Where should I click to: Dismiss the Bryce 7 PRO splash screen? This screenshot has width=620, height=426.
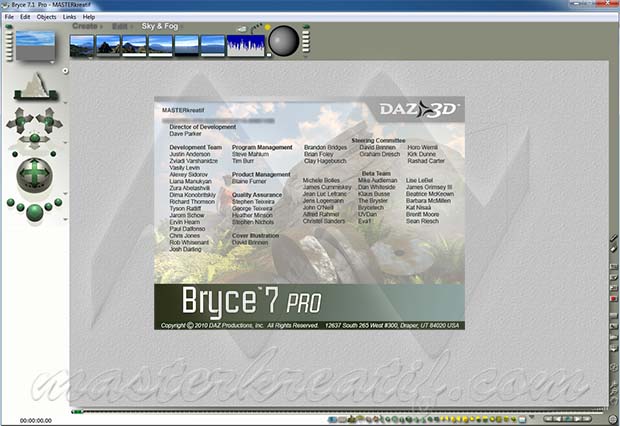[309, 213]
